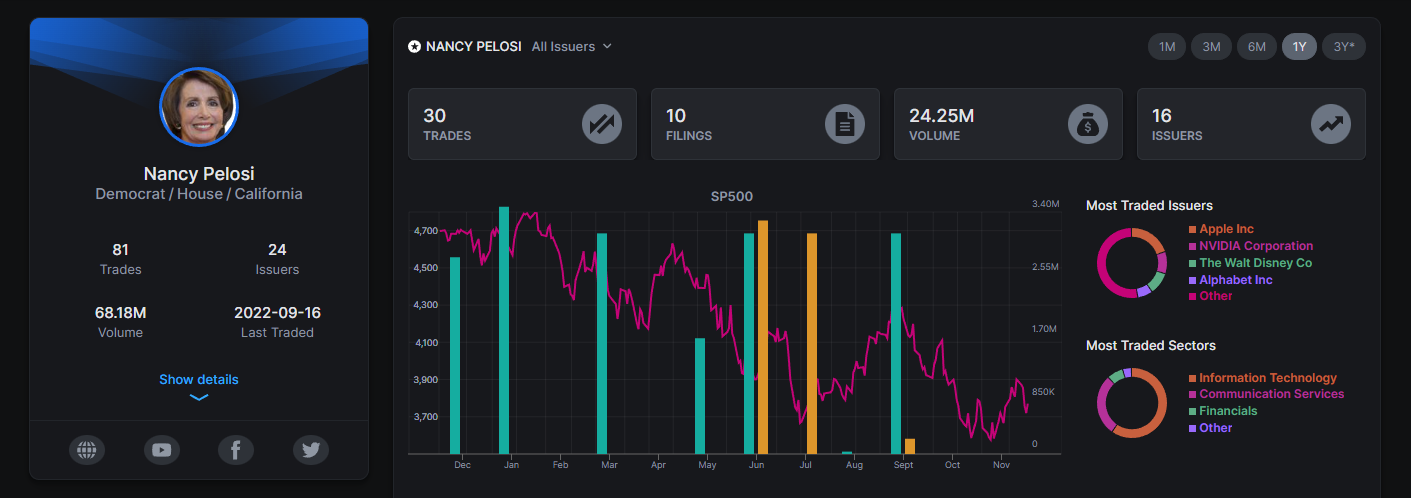Screen dimensions: 1411x498
Task: Click the document icon in 10 Filings card
Action: click(x=845, y=124)
